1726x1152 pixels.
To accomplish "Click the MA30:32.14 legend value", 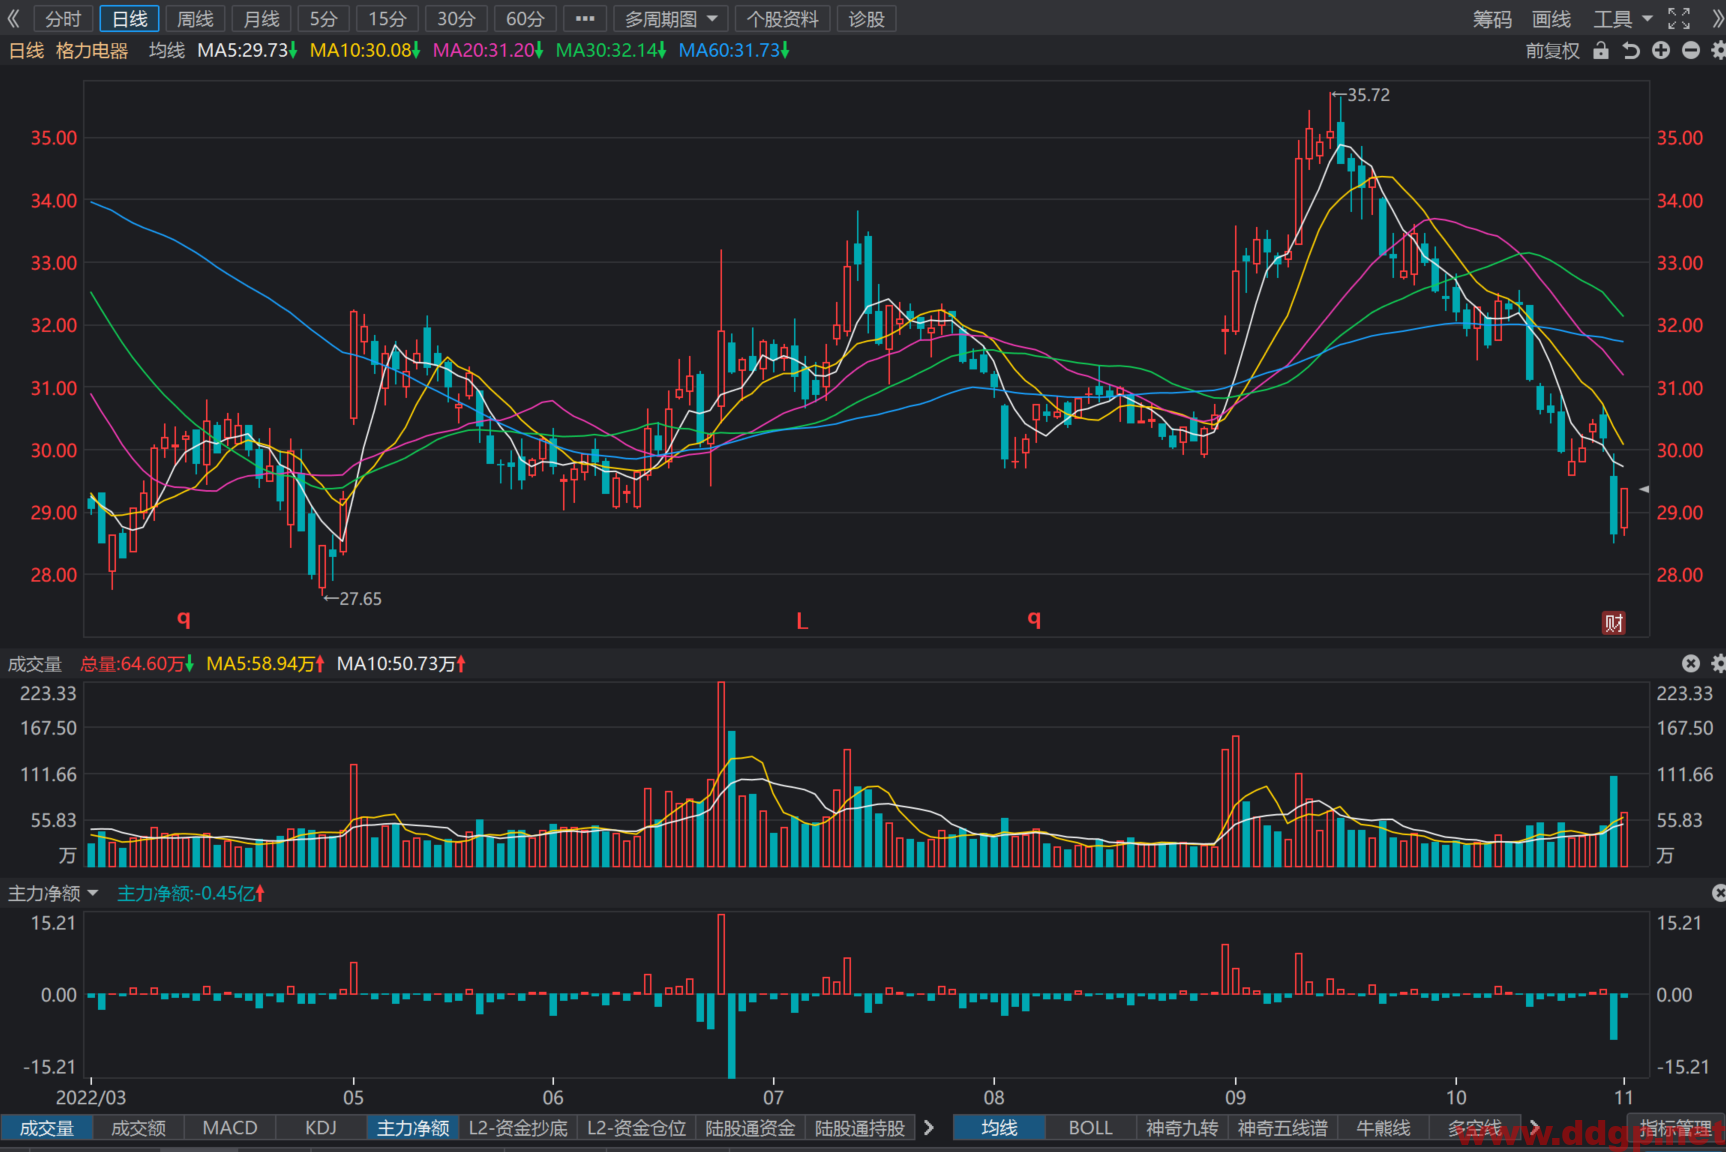I will point(610,50).
